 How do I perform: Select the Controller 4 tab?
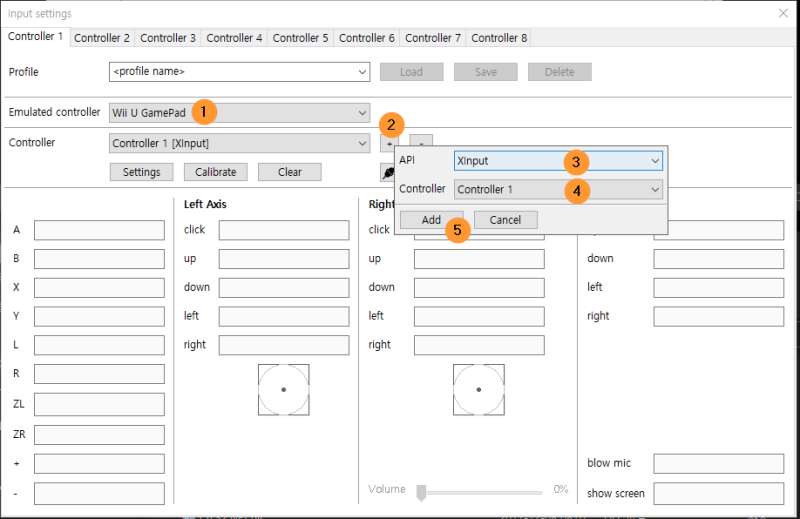point(234,38)
